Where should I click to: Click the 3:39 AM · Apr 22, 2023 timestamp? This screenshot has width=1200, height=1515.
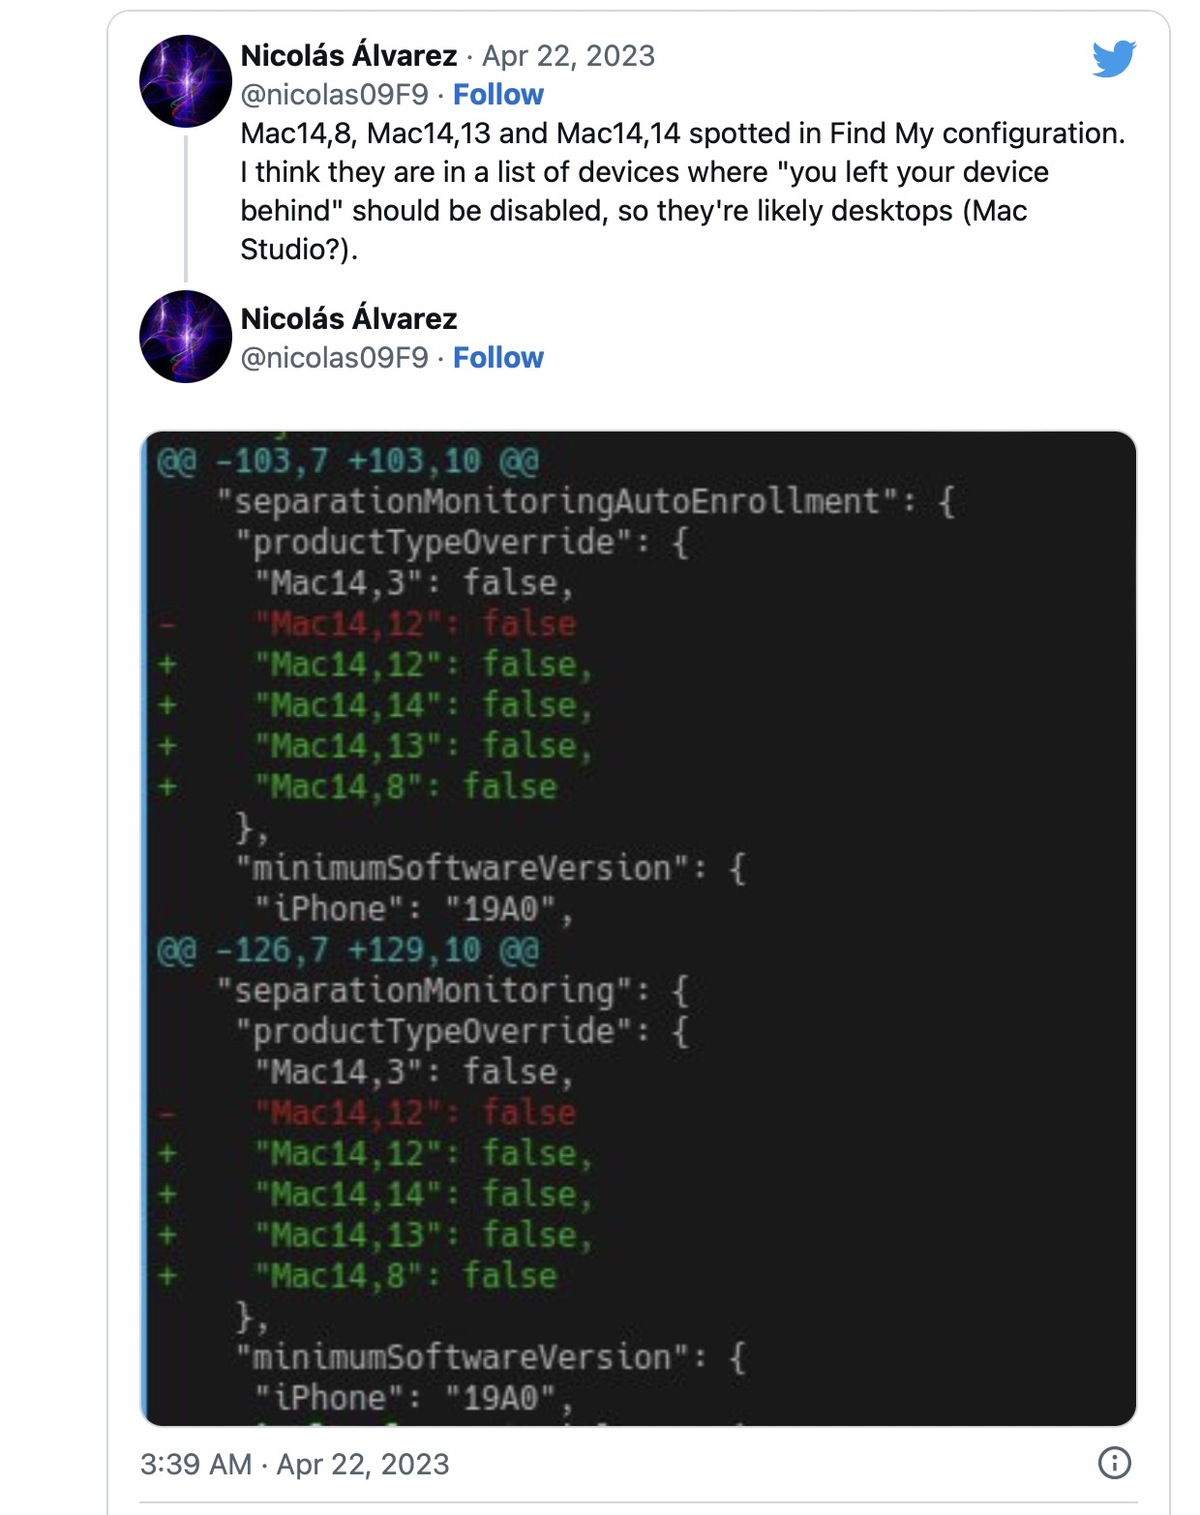click(x=295, y=1464)
